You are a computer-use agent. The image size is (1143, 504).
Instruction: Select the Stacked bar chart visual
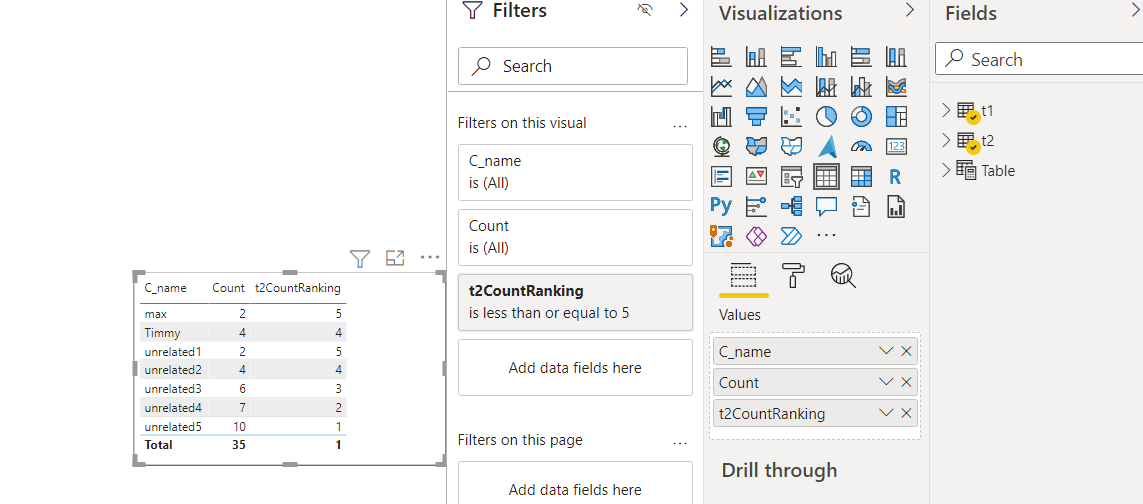pyautogui.click(x=721, y=56)
